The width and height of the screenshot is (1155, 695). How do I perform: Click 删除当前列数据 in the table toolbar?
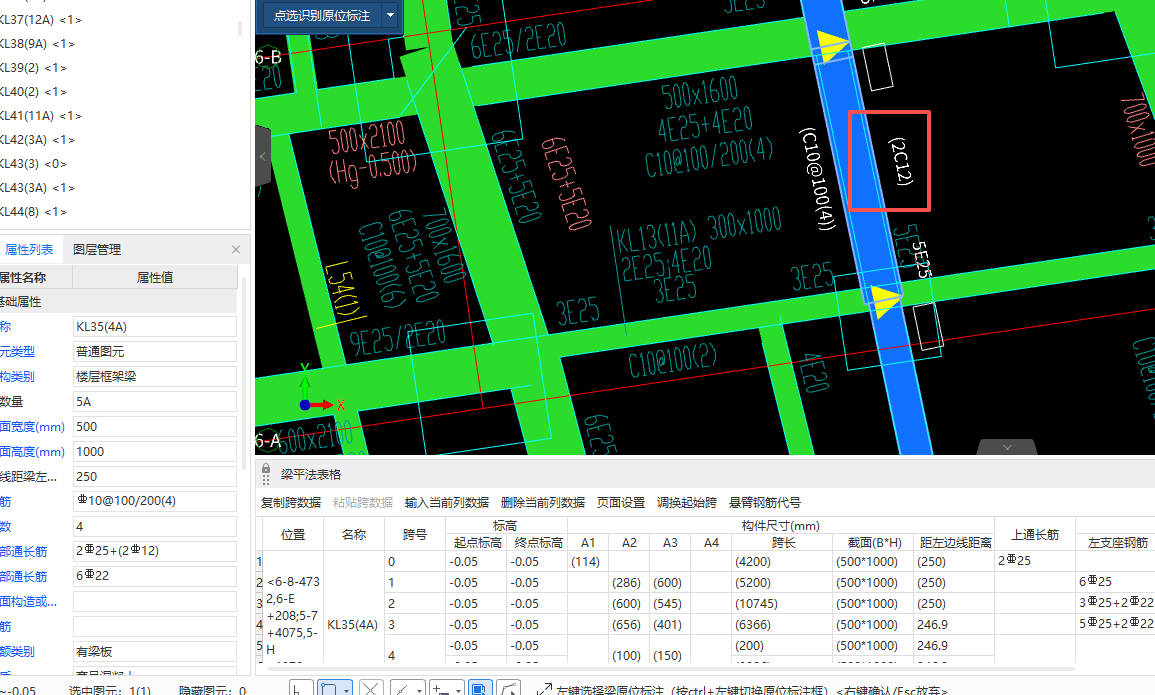pos(543,502)
